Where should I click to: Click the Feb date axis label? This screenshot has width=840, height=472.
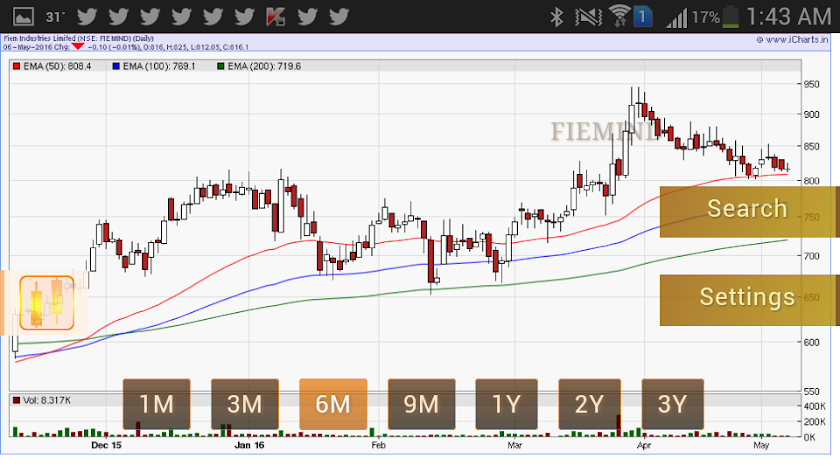[378, 445]
